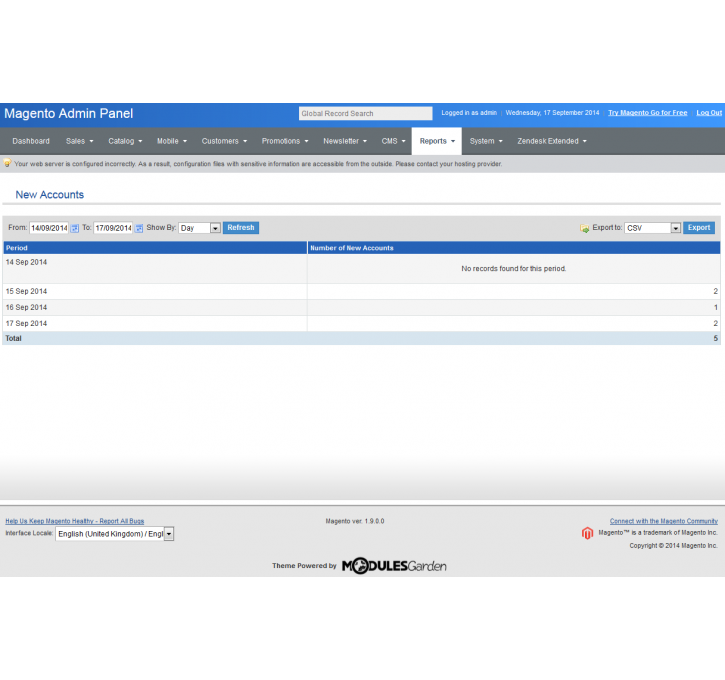Click the Period column header
This screenshot has width=725, height=680.
(x=155, y=248)
